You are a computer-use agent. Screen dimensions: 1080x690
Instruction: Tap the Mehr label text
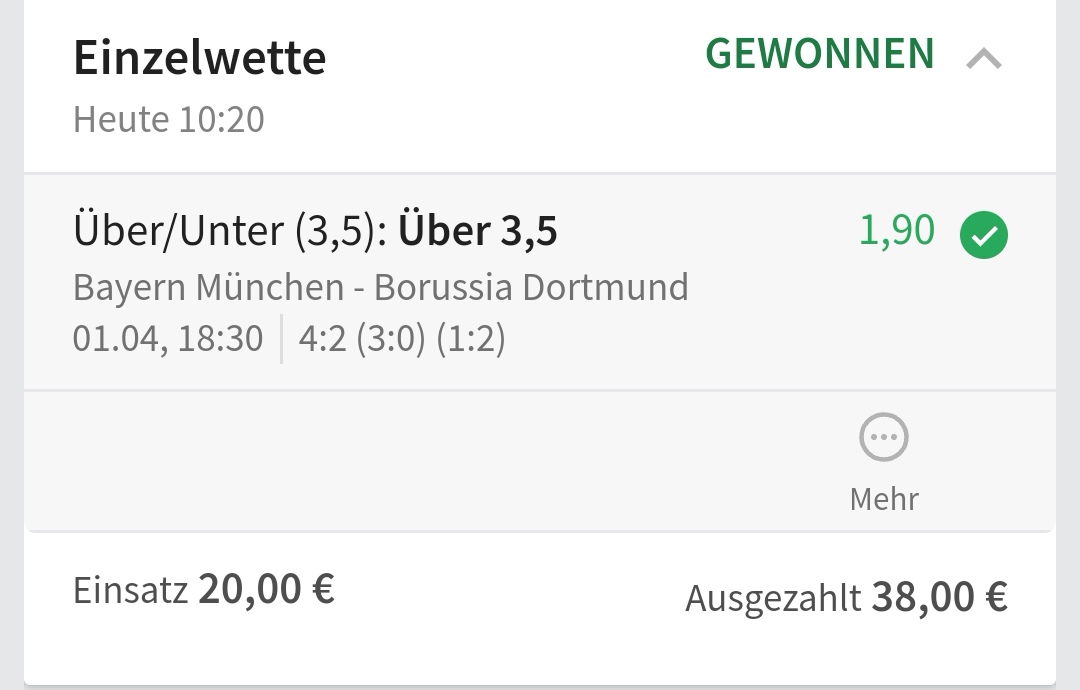click(x=884, y=498)
